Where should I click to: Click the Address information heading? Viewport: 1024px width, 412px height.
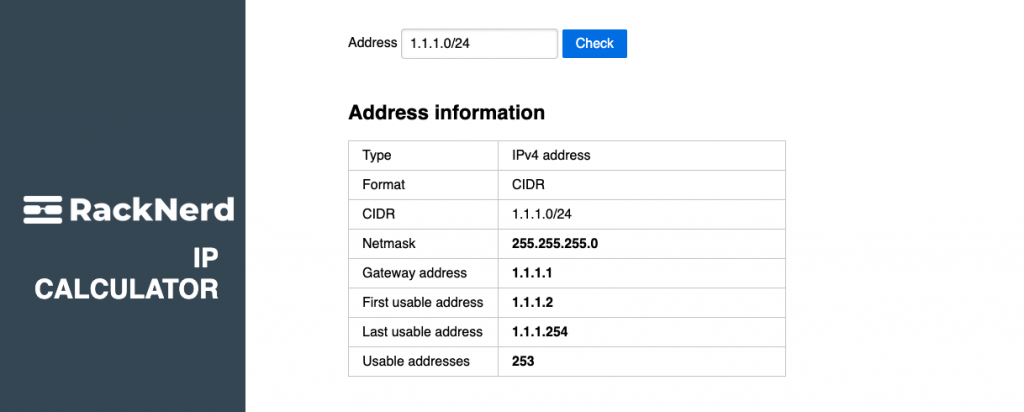(x=447, y=112)
